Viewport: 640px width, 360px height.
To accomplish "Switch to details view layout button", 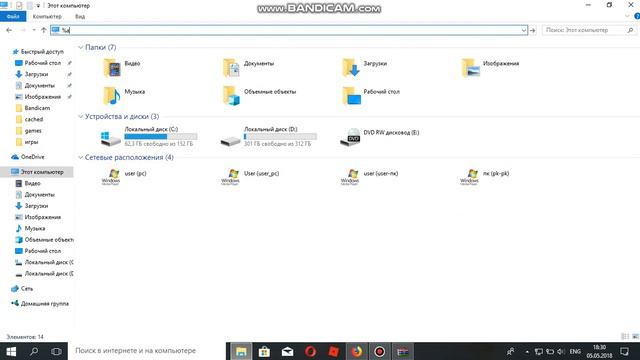I will pos(625,336).
